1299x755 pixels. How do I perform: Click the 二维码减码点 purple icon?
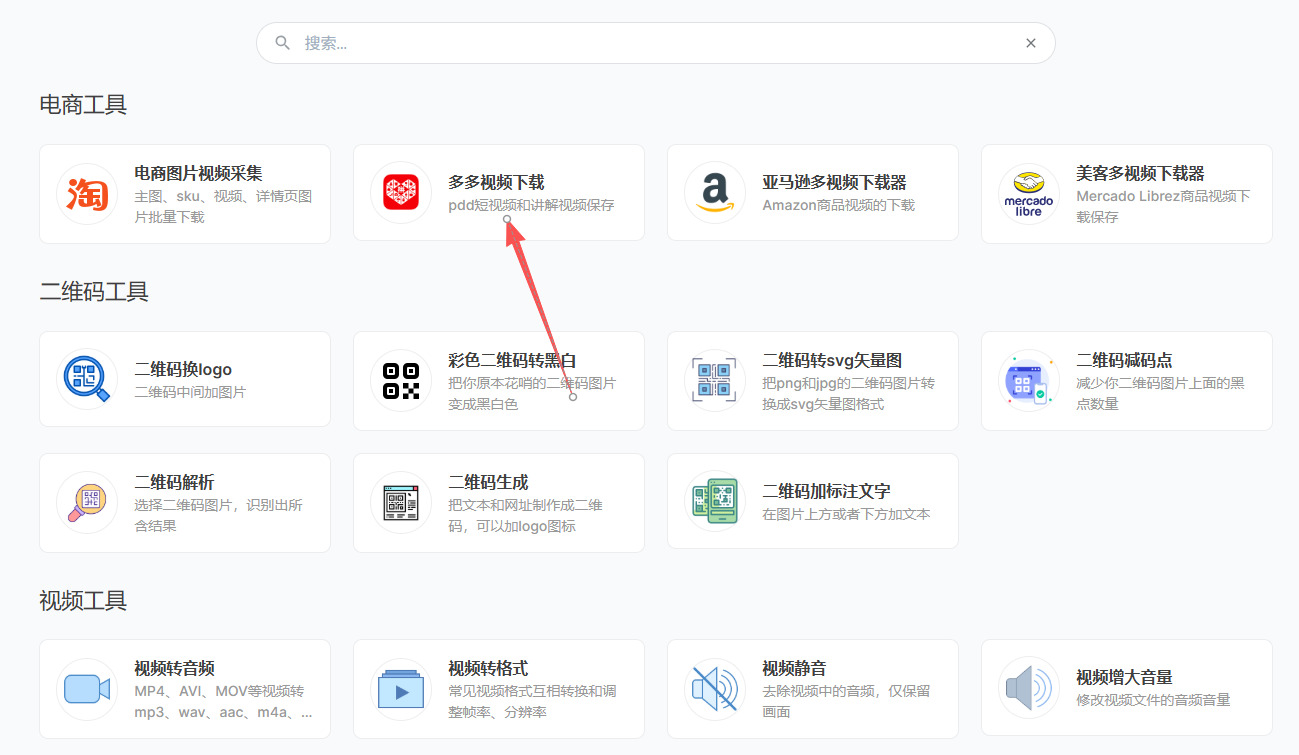click(1029, 380)
